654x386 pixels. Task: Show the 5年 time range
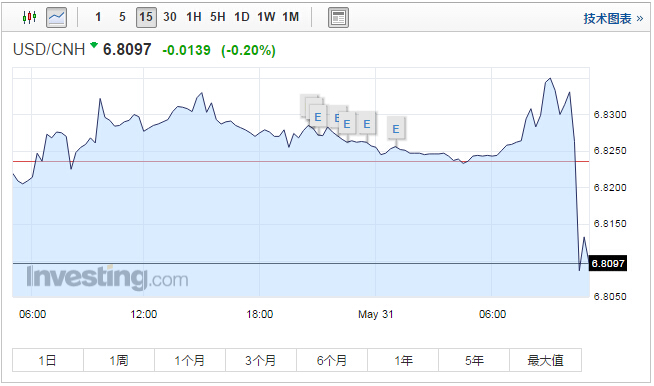point(474,360)
